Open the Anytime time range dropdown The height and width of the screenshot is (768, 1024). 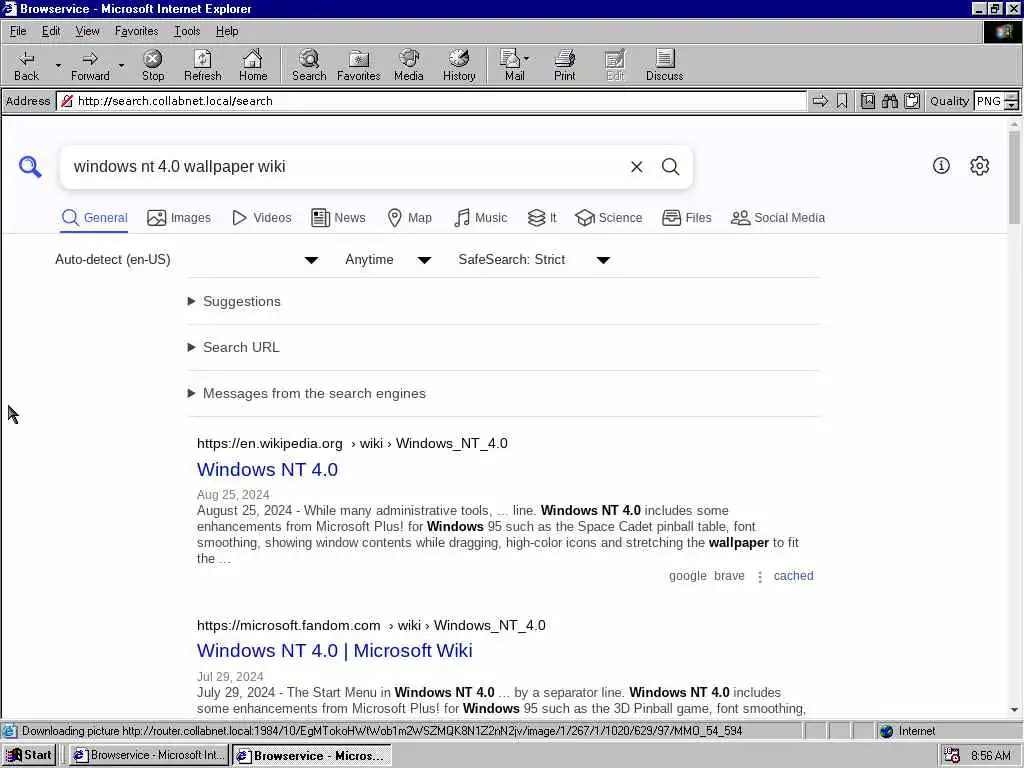coord(388,260)
